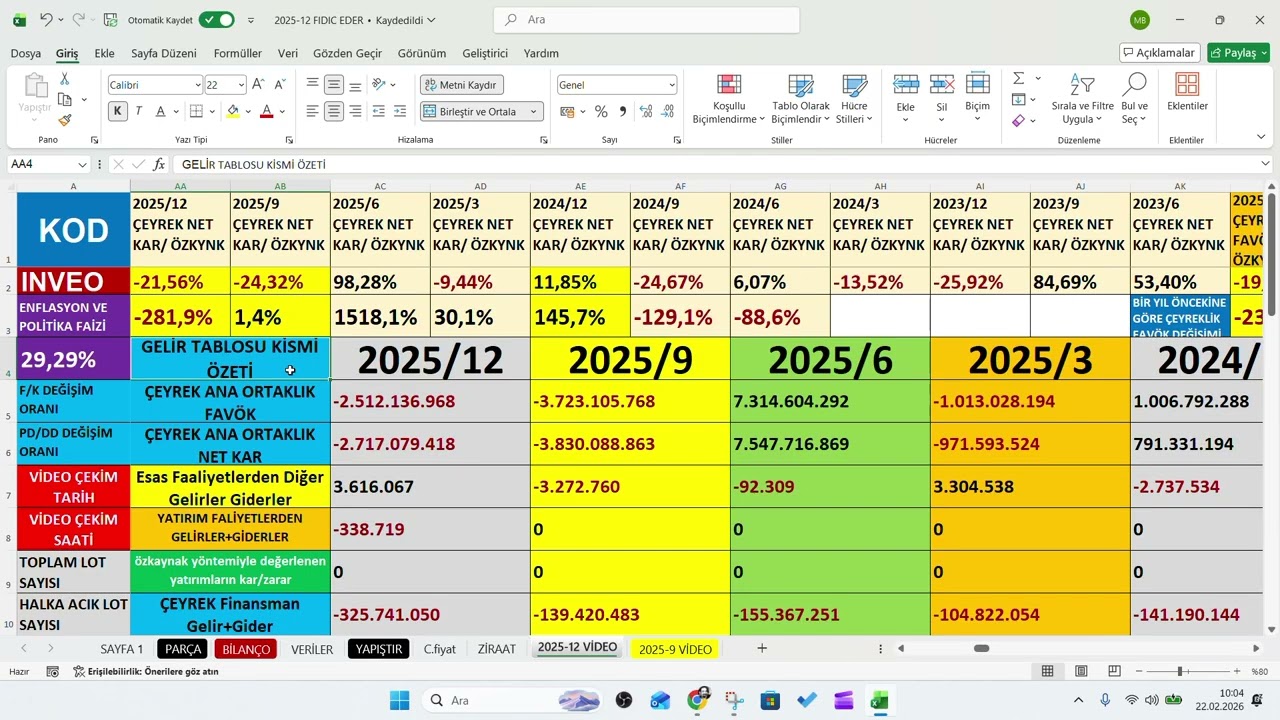Toggle left horizontal text alignment
Viewport: 1280px width, 720px height.
313,111
